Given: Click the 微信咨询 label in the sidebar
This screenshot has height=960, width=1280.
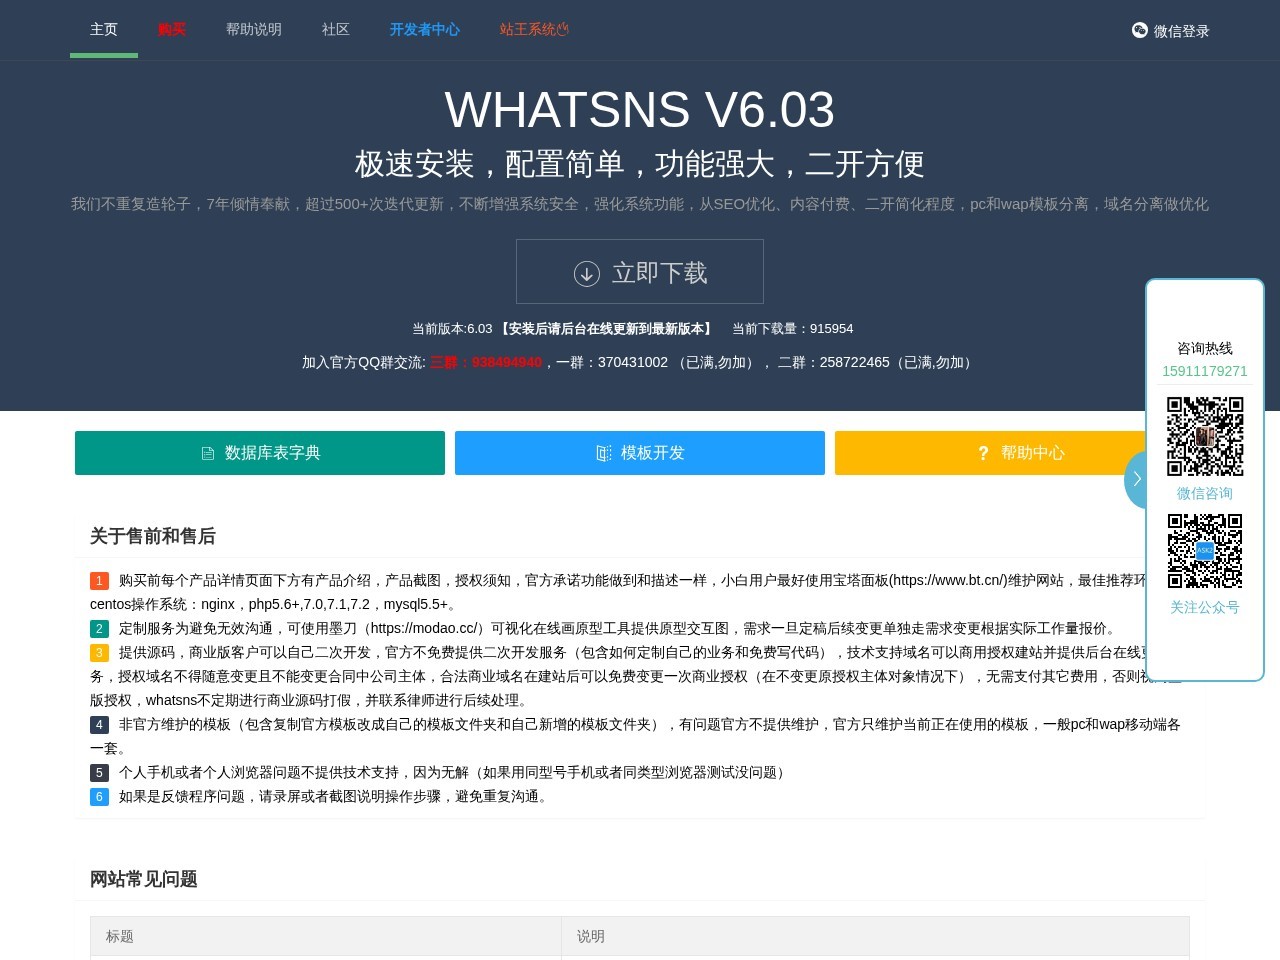Looking at the screenshot, I should point(1205,493).
